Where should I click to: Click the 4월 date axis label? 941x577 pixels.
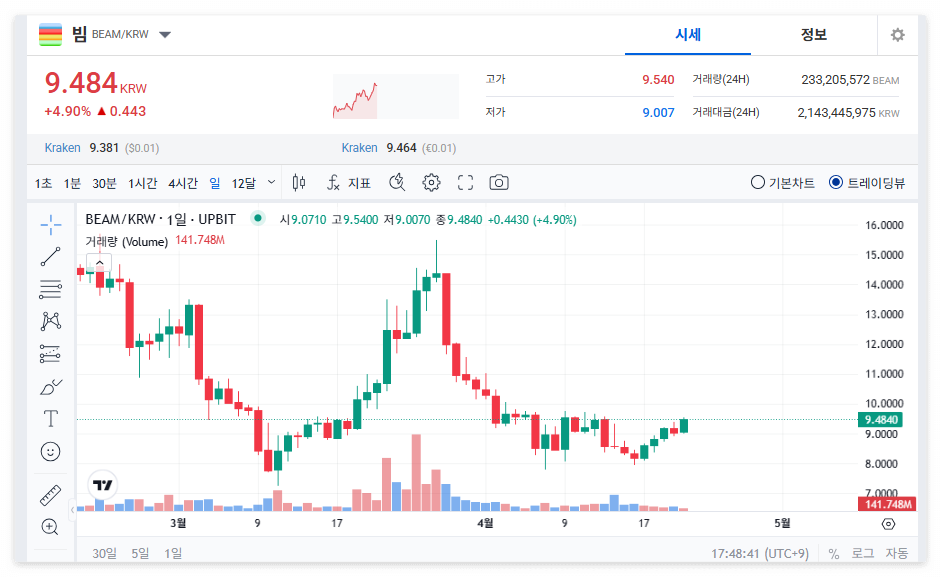(x=485, y=524)
